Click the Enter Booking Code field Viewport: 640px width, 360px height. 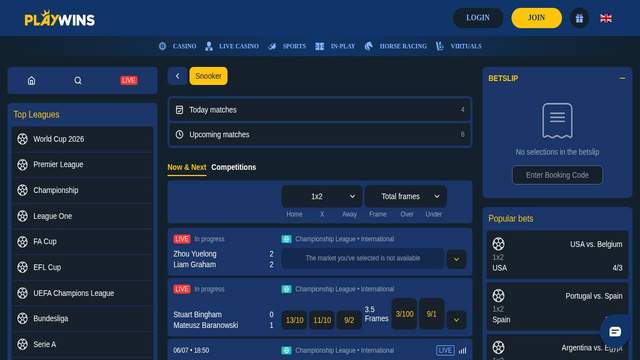tap(557, 175)
